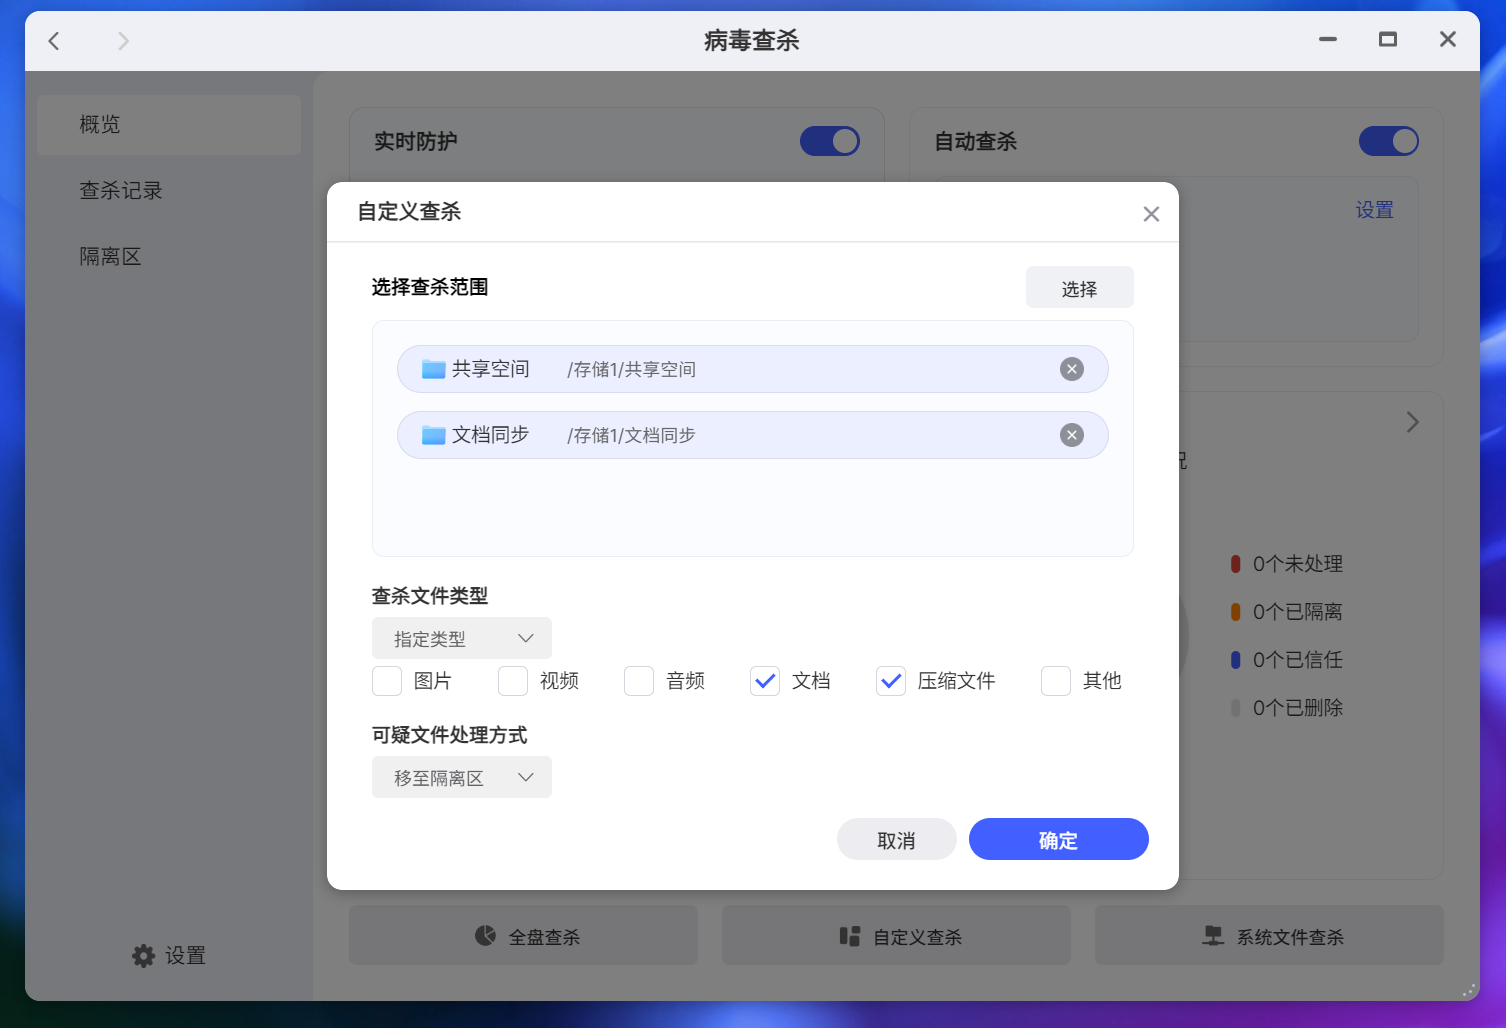This screenshot has height=1028, width=1506.
Task: Check the 图片 file type box
Action: click(387, 681)
